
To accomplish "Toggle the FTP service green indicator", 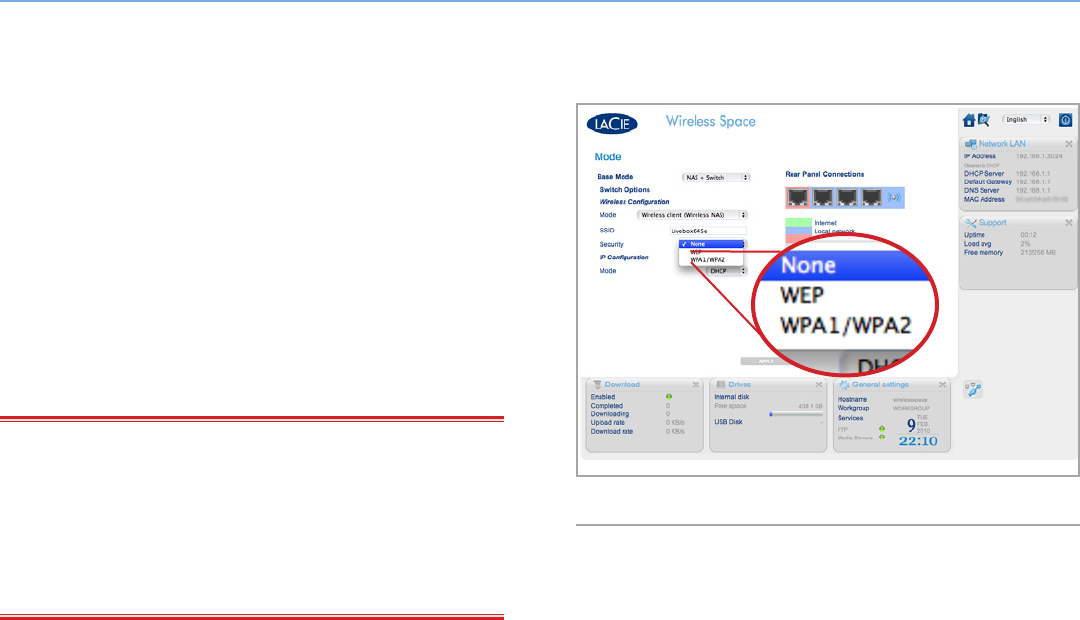I will pyautogui.click(x=882, y=428).
